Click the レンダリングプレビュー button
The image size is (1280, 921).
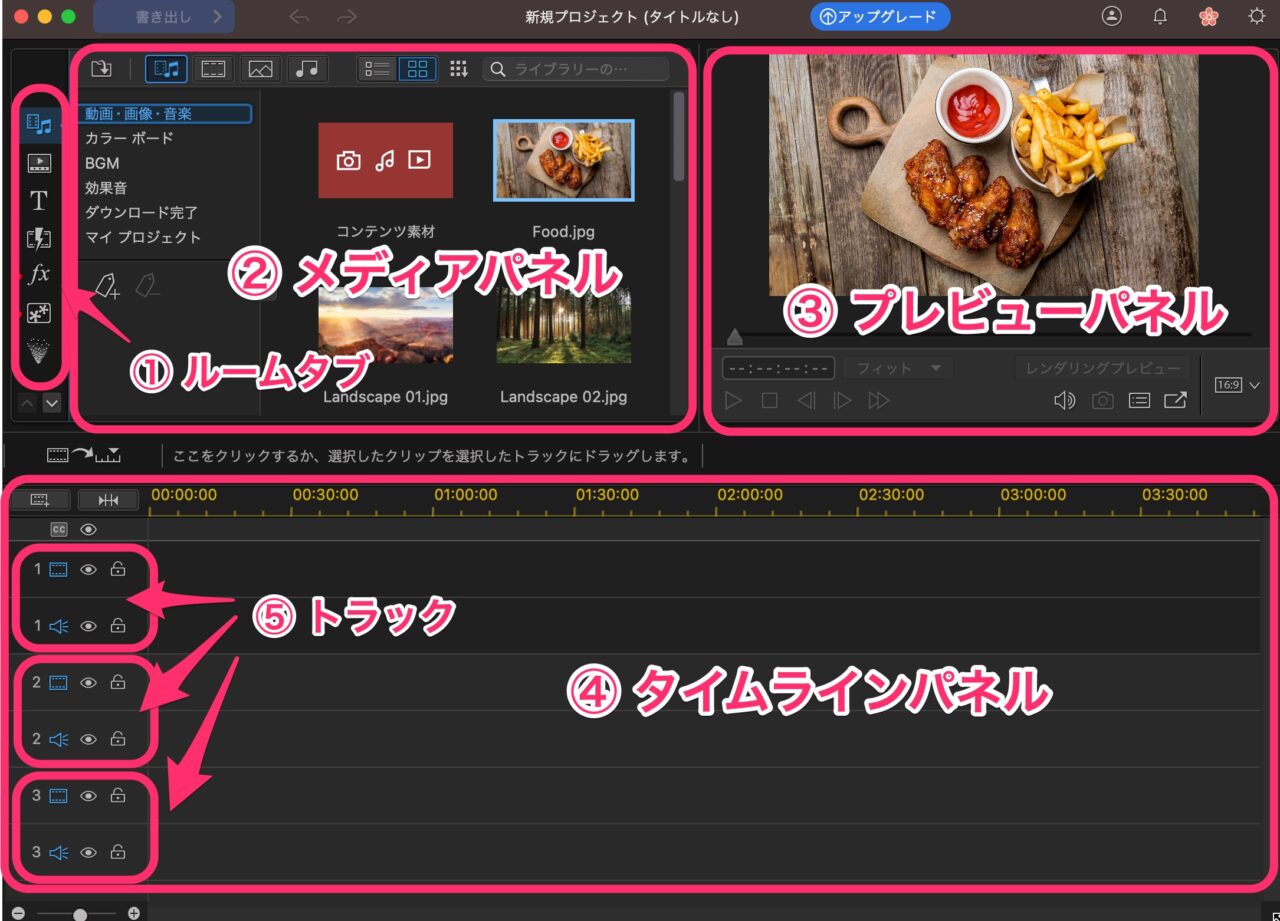point(1103,368)
